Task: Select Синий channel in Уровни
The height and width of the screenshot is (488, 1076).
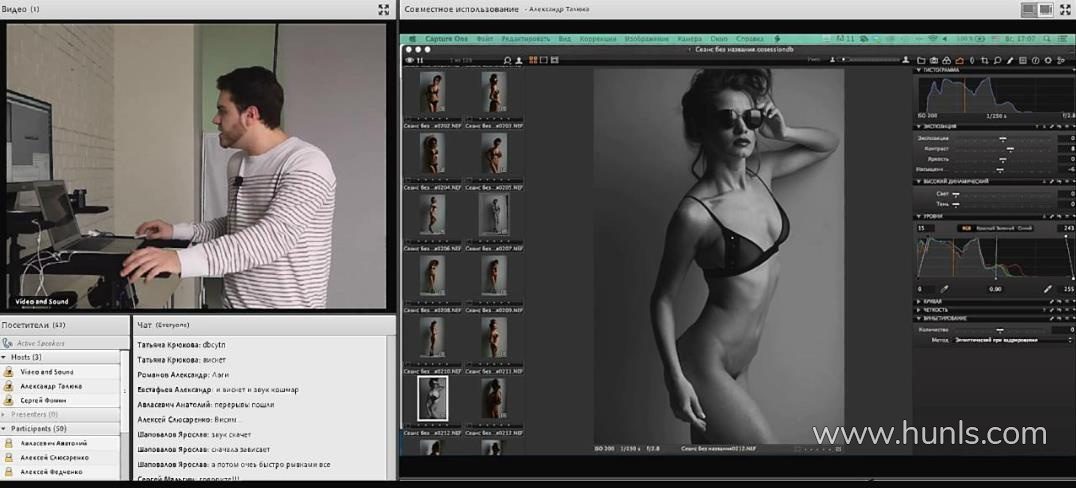Action: coord(1025,228)
